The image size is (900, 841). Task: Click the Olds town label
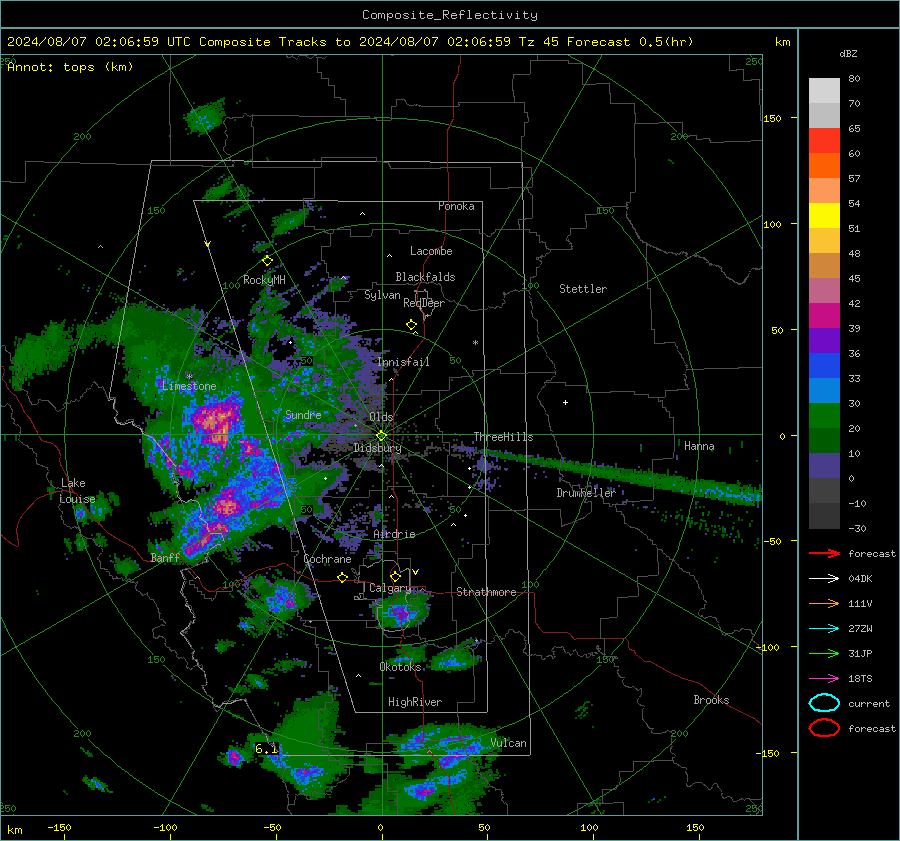(381, 417)
